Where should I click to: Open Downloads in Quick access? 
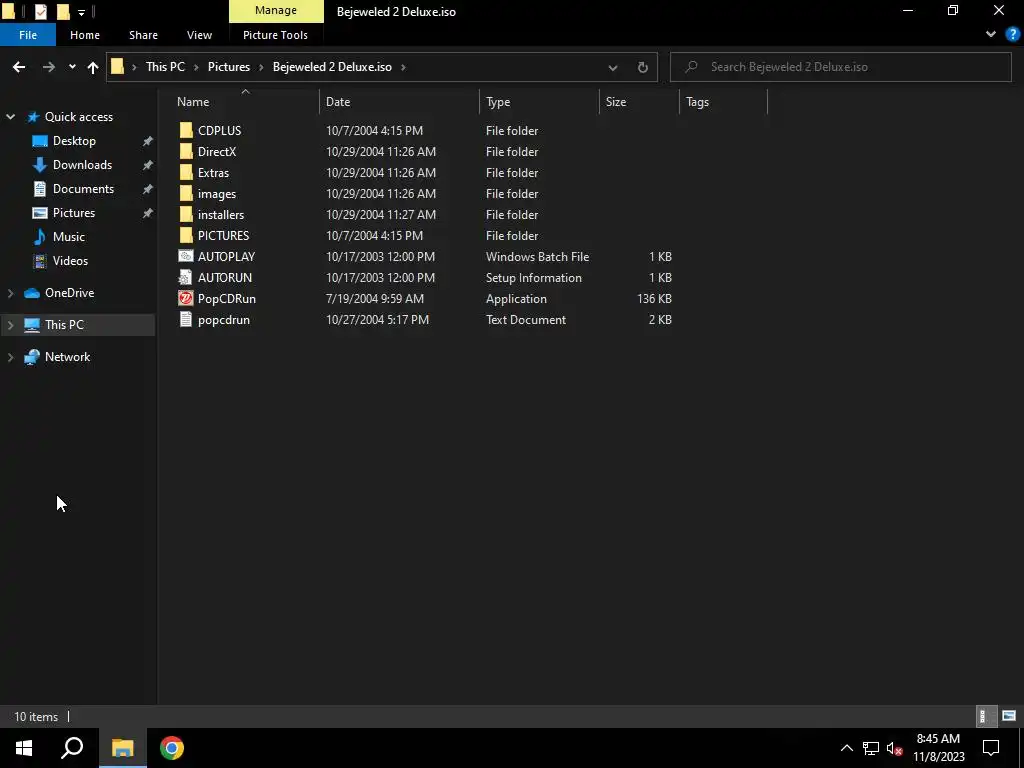(82, 165)
